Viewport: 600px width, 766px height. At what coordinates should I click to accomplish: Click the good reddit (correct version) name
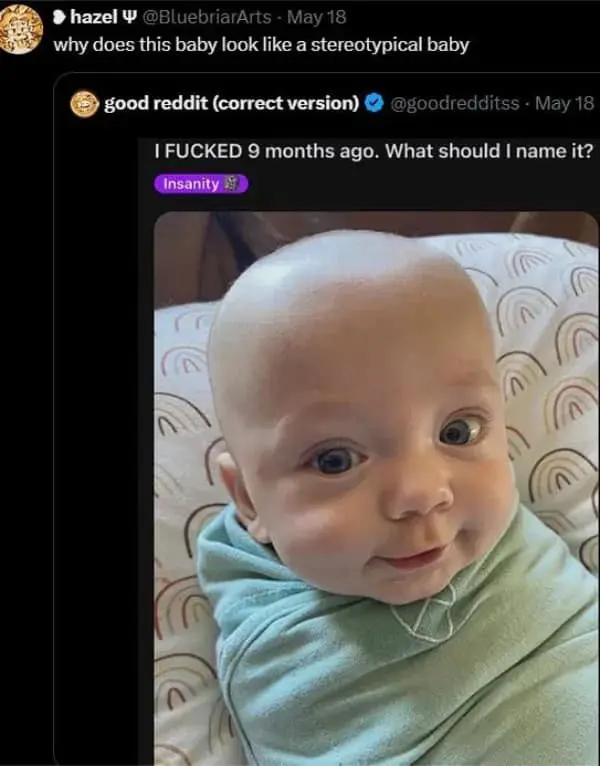[232, 103]
